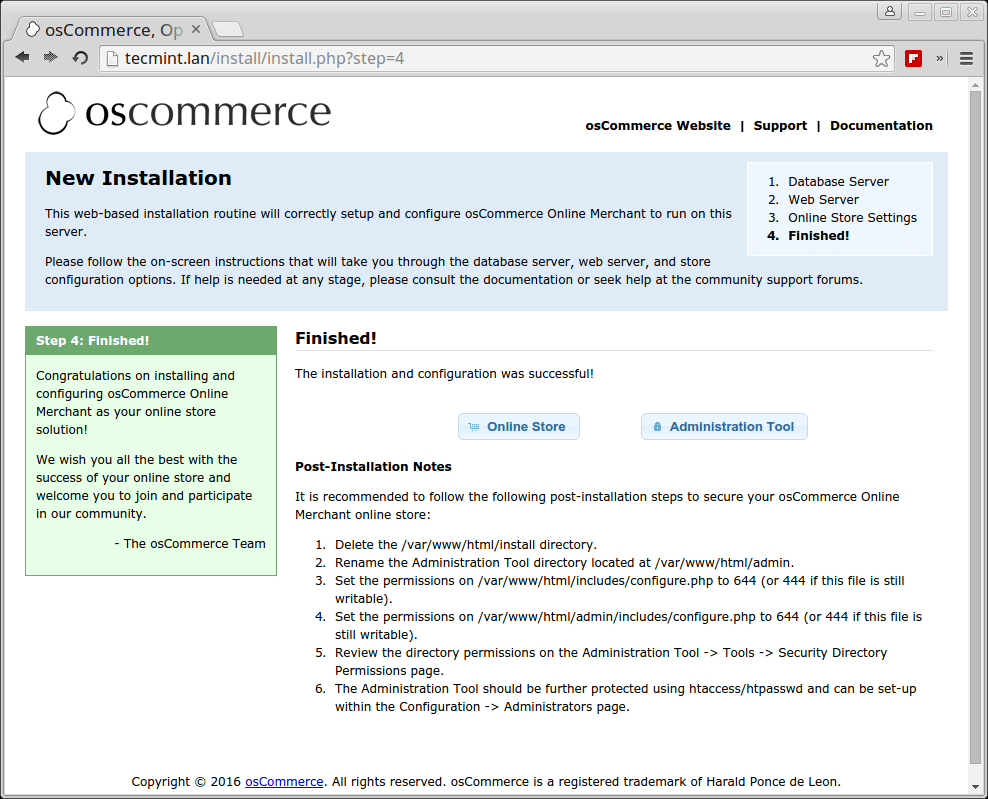The width and height of the screenshot is (988, 799).
Task: Click '- The osCommerce Team' signature
Action: click(x=190, y=544)
